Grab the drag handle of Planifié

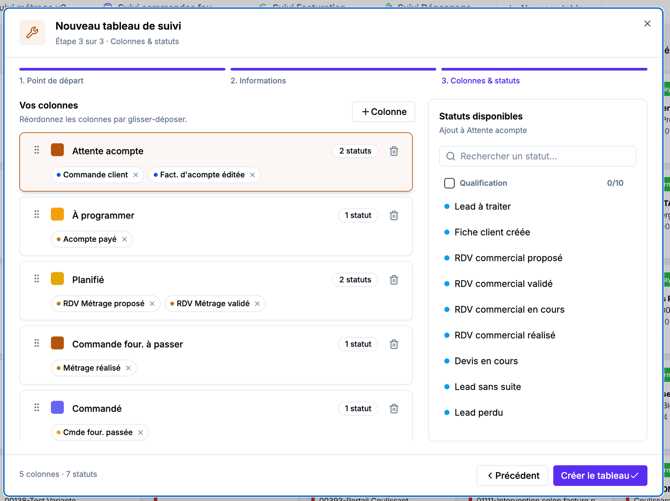tap(37, 279)
